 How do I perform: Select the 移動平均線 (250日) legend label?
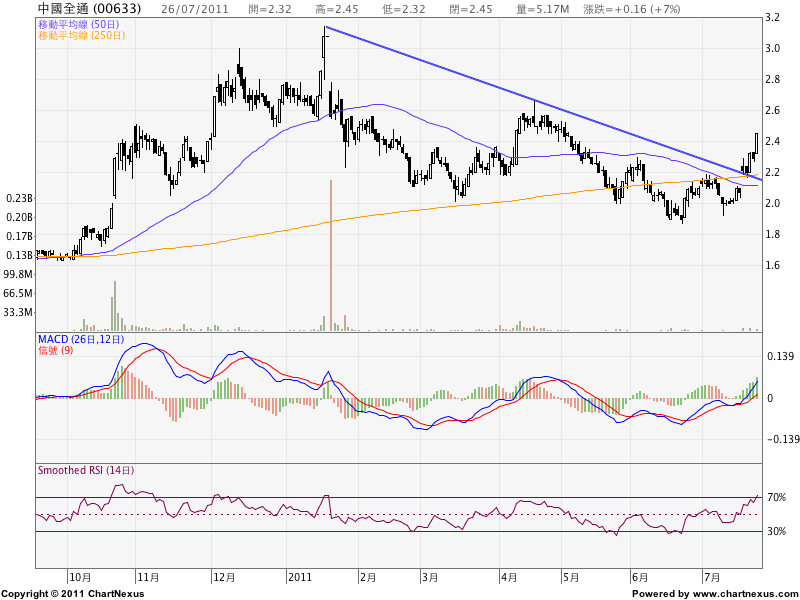[x=81, y=35]
